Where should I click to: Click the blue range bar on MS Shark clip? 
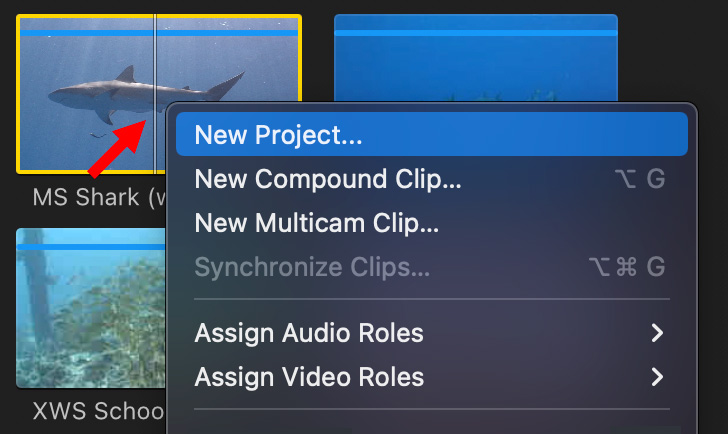click(159, 33)
